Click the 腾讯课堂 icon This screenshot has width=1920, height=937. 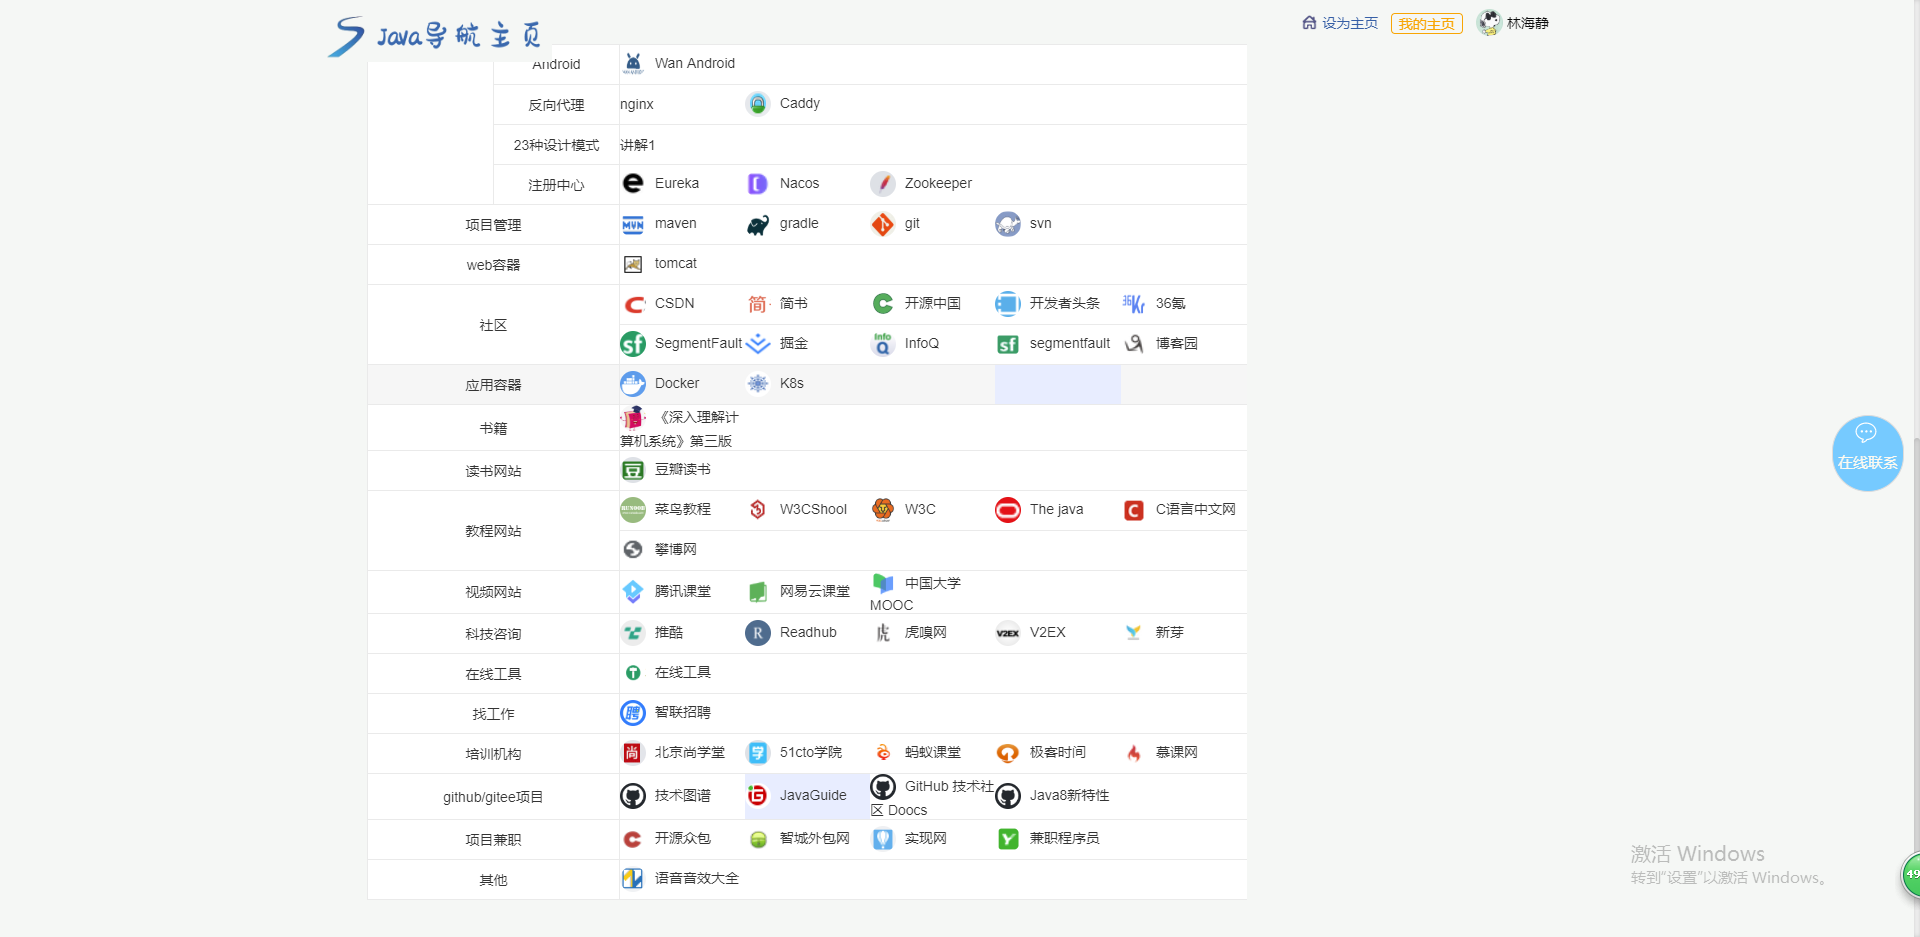click(x=633, y=592)
